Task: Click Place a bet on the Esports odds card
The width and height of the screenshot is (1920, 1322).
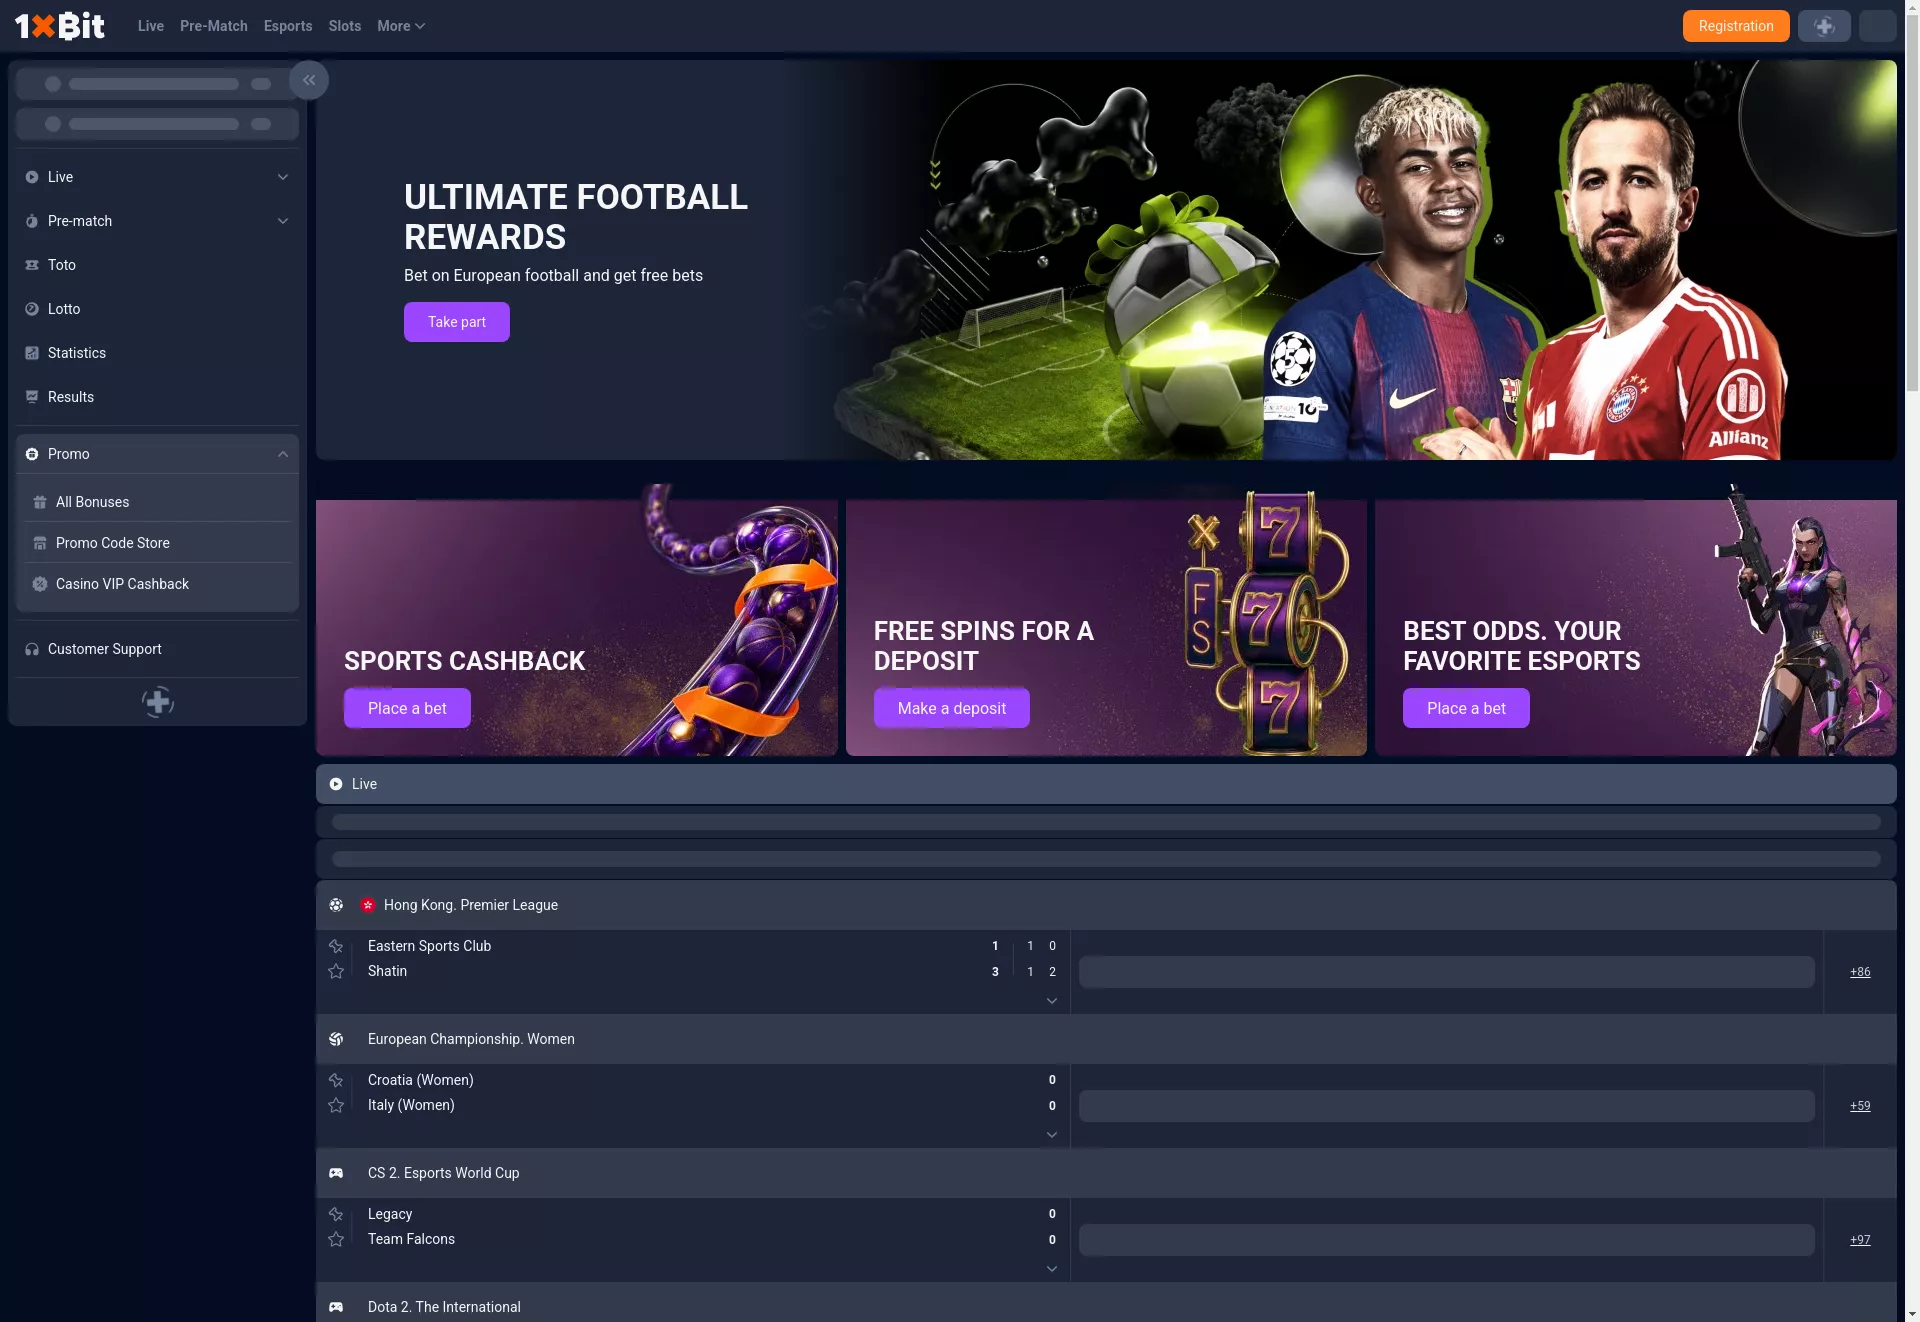Action: click(x=1466, y=708)
